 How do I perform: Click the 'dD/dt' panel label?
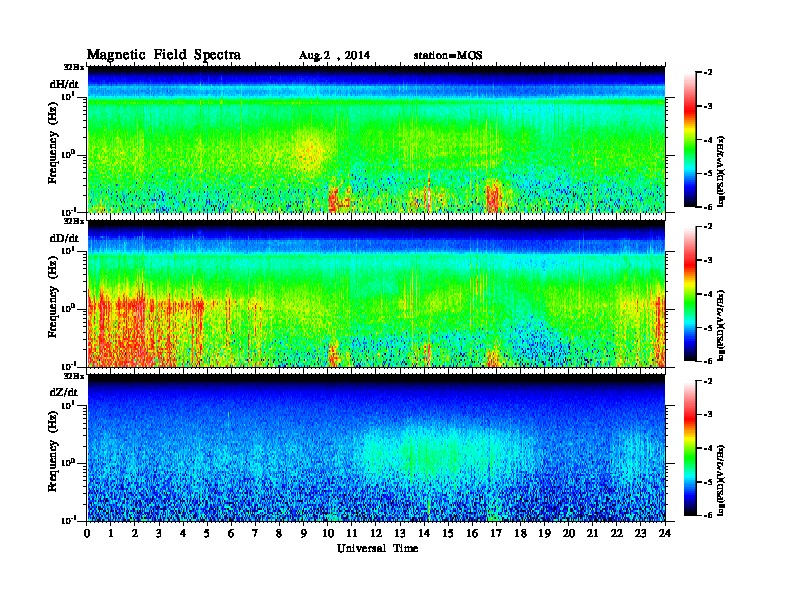65,238
